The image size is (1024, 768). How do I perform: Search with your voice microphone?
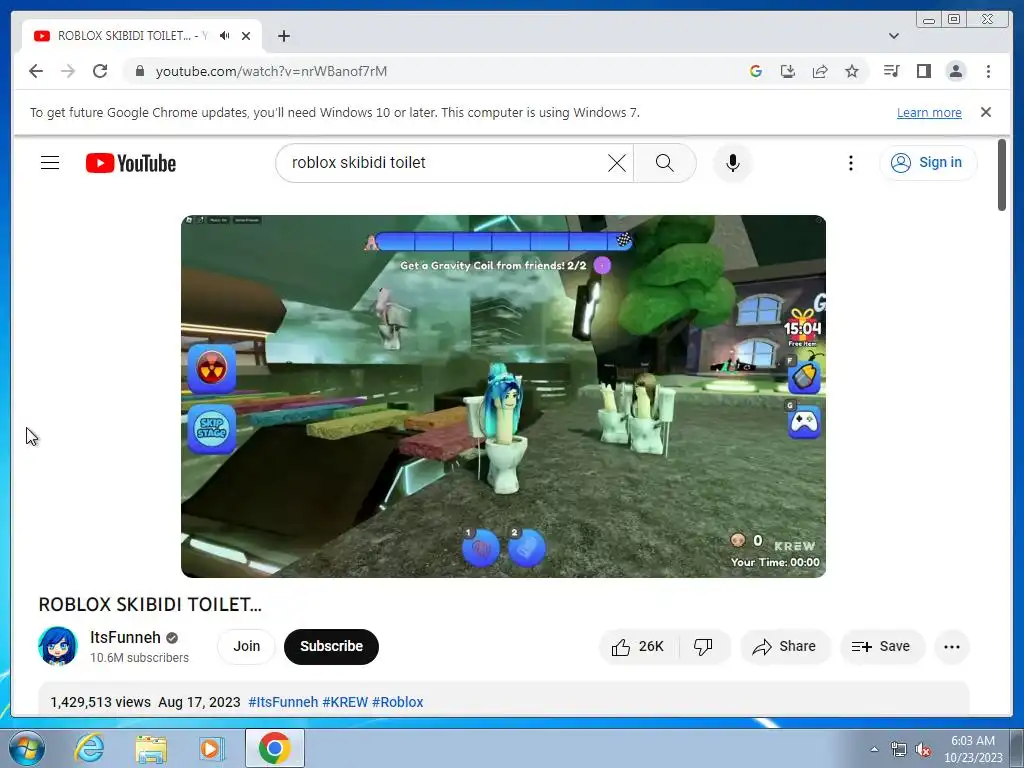point(733,163)
